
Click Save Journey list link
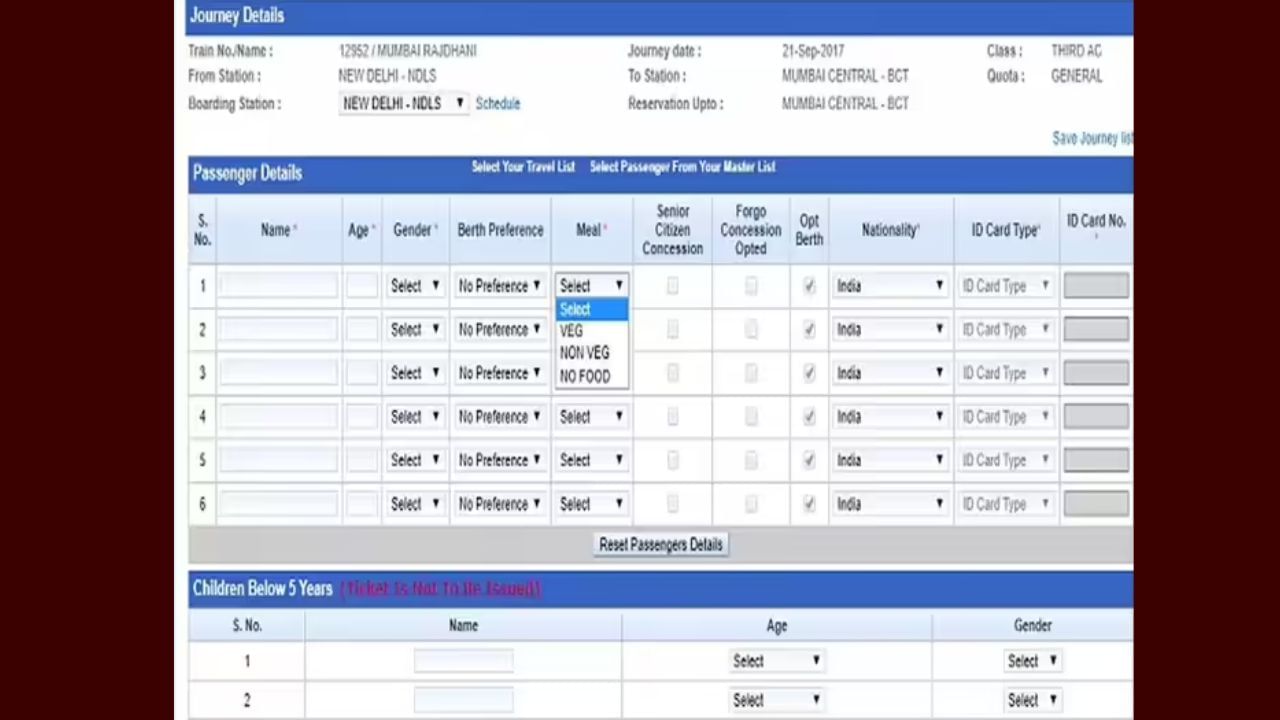pyautogui.click(x=1091, y=138)
